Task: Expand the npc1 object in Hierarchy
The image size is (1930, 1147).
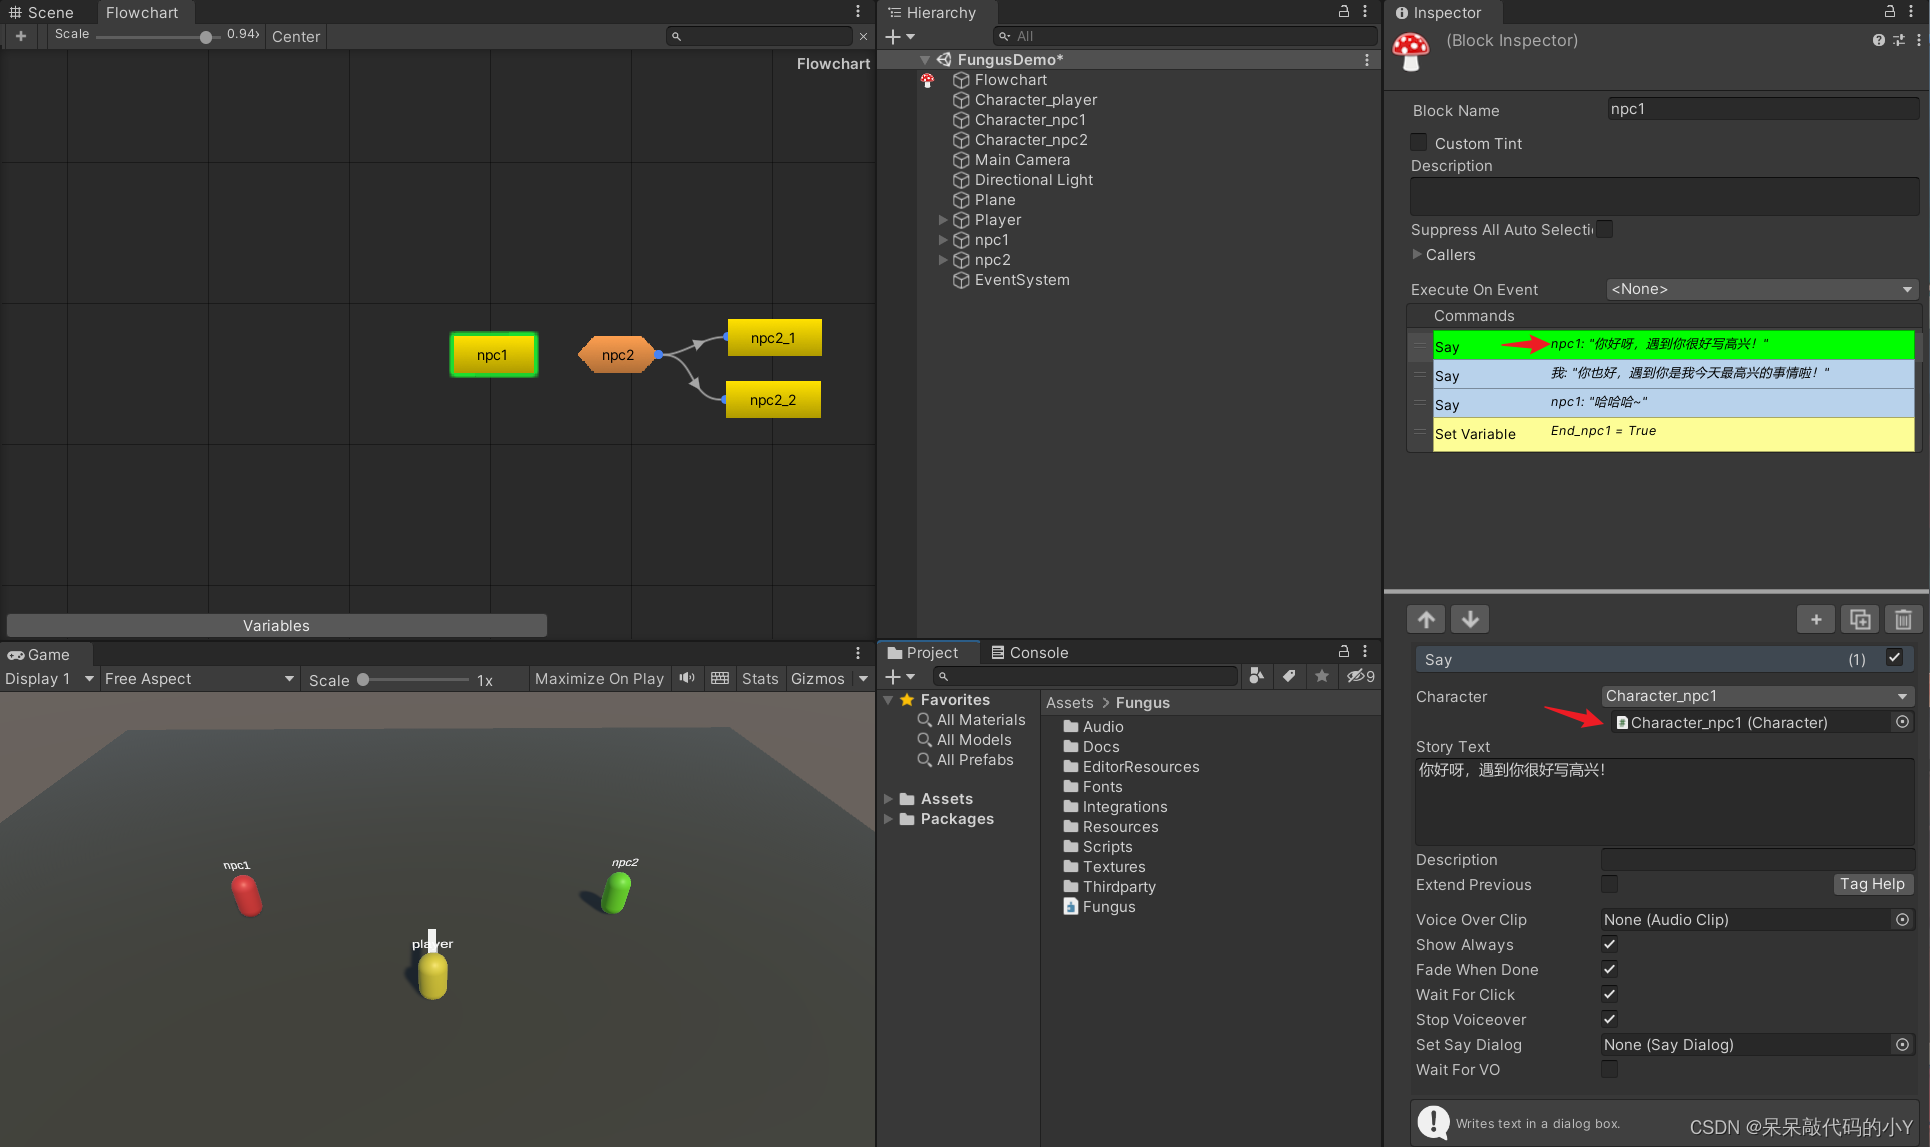Action: tap(942, 240)
